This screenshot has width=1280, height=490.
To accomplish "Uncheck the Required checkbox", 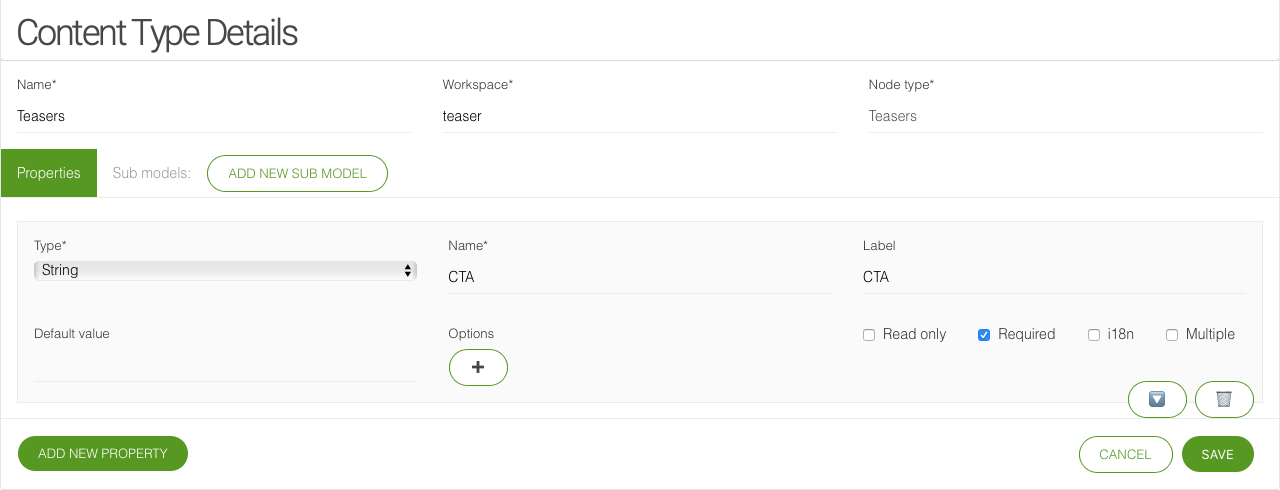I will 984,335.
